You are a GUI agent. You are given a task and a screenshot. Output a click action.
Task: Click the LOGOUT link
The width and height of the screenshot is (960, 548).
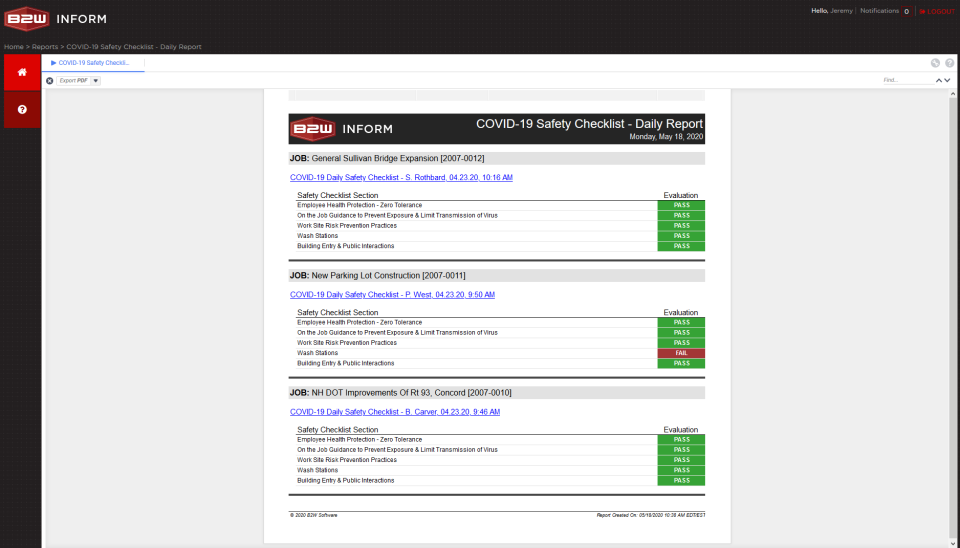[940, 12]
